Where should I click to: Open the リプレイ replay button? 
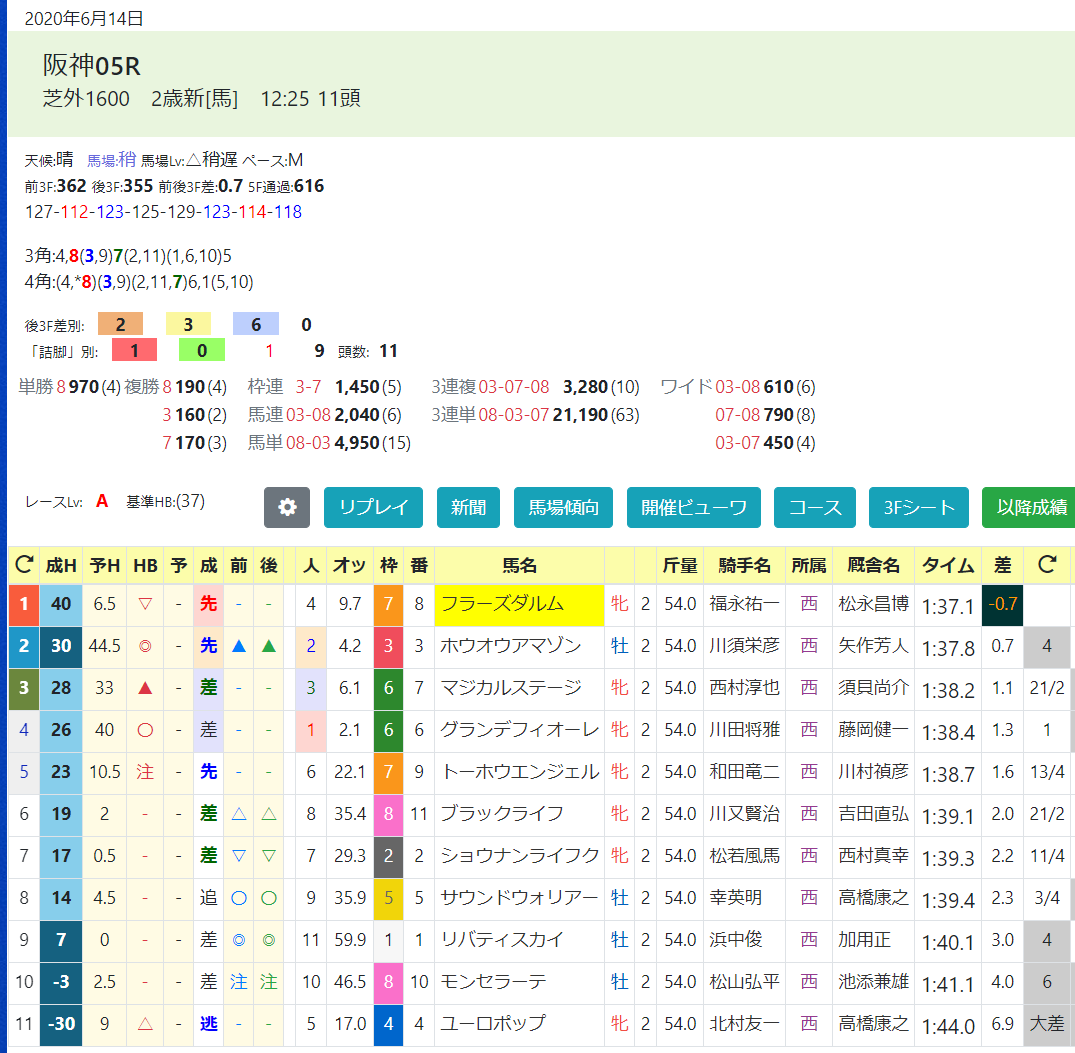coord(373,507)
